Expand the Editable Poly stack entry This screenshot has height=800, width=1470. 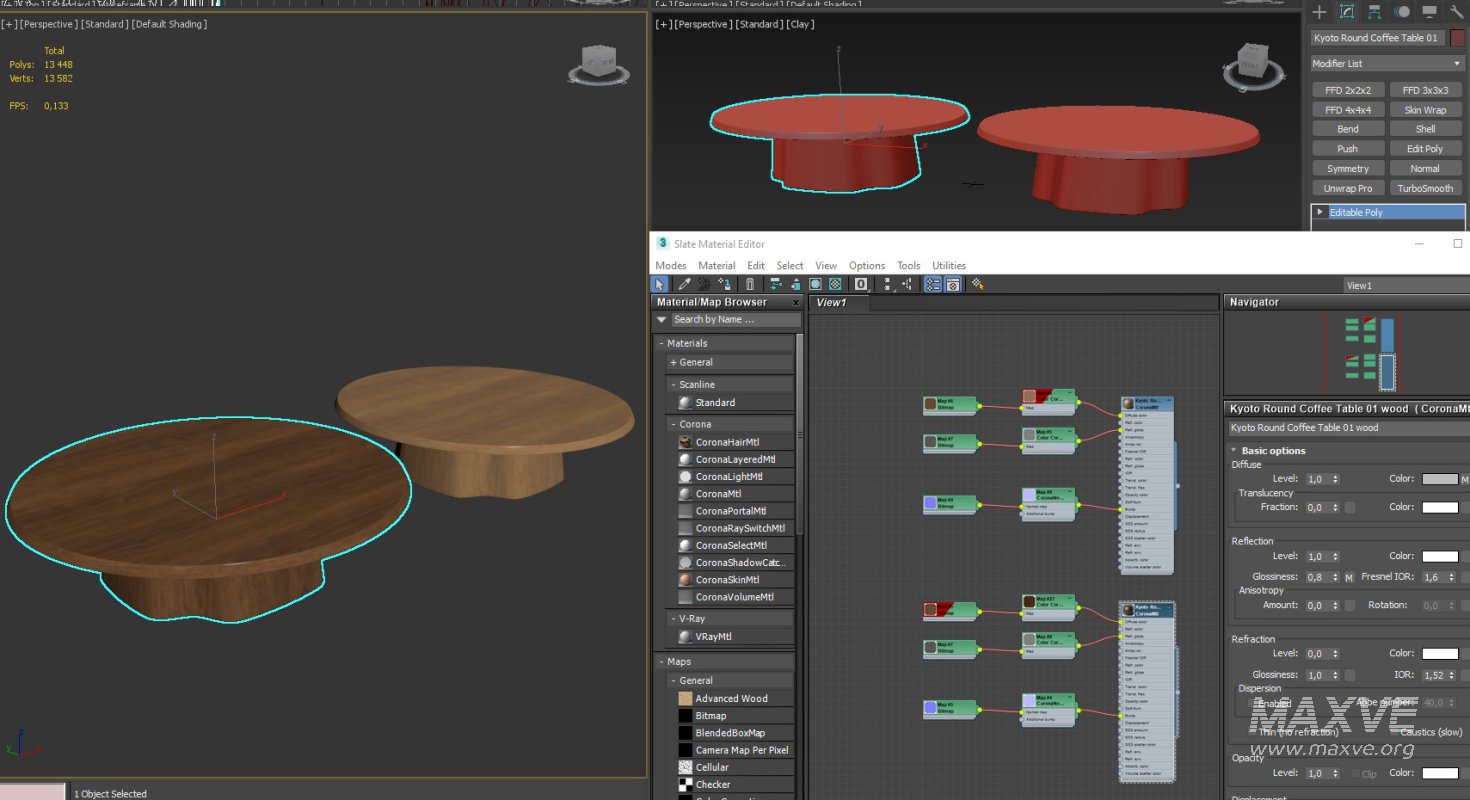tap(1322, 211)
